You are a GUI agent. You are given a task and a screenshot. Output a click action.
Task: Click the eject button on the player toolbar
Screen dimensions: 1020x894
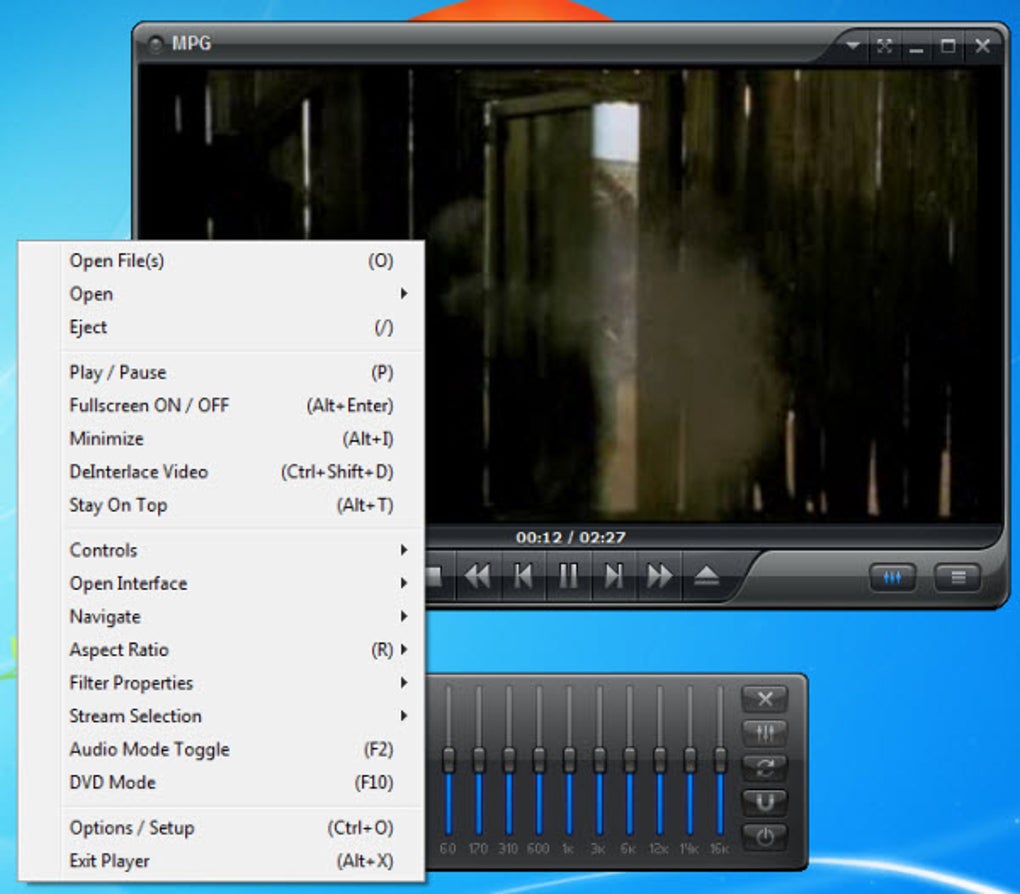pyautogui.click(x=707, y=576)
